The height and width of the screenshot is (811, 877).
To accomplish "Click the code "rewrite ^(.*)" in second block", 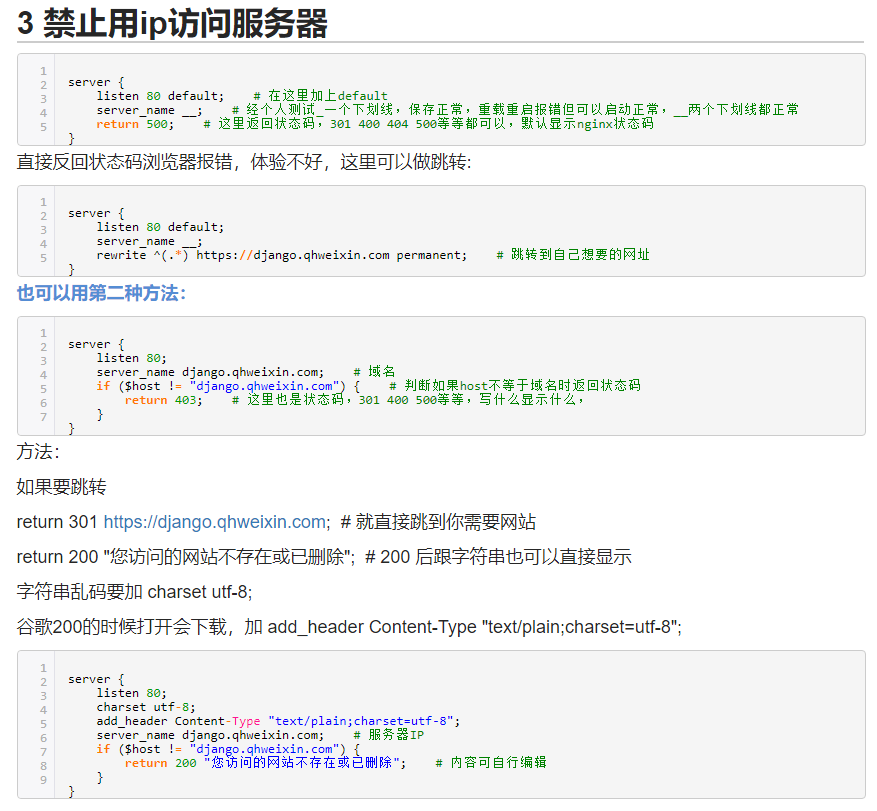I will pyautogui.click(x=142, y=255).
